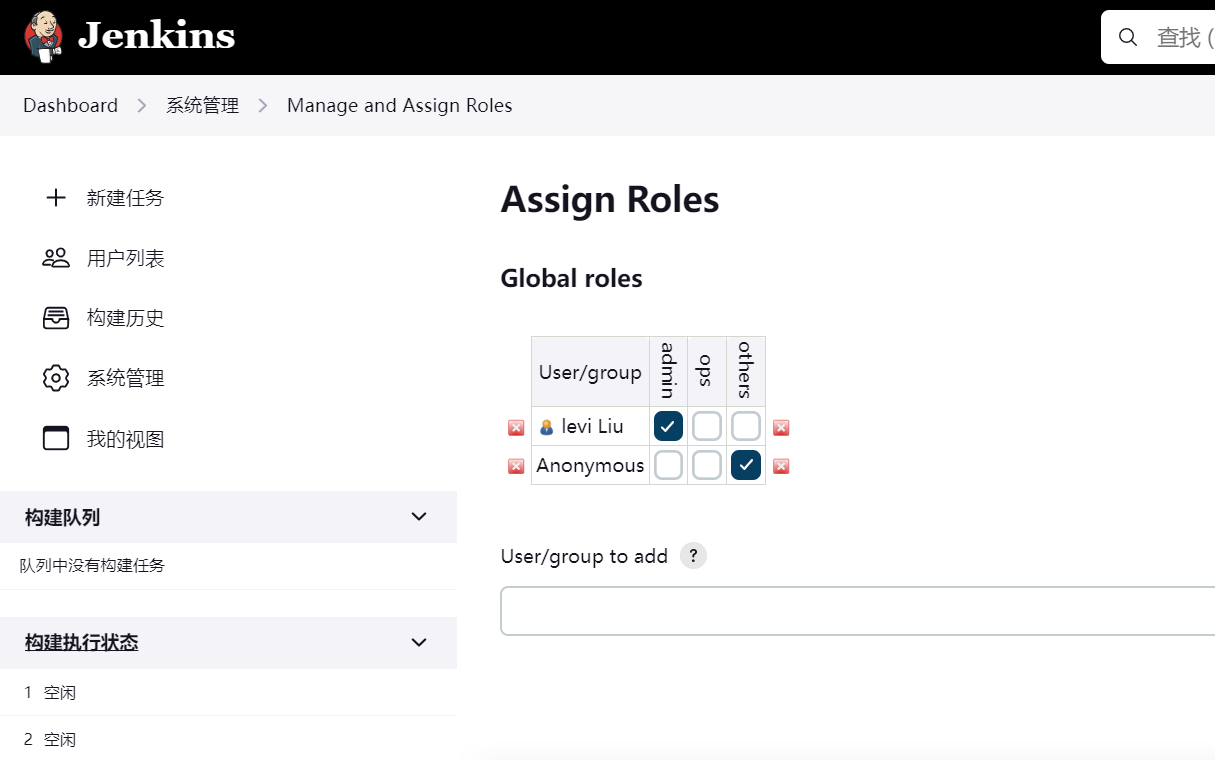Click the search magnifier icon
Image resolution: width=1215 pixels, height=760 pixels.
coord(1128,38)
